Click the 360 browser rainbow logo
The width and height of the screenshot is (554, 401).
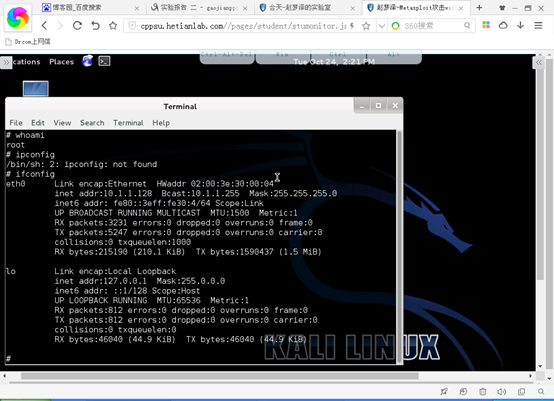(18, 17)
